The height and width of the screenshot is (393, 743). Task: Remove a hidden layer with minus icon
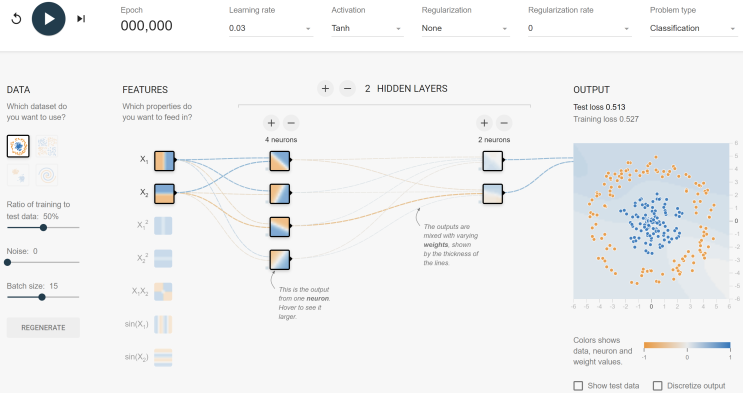coord(347,89)
